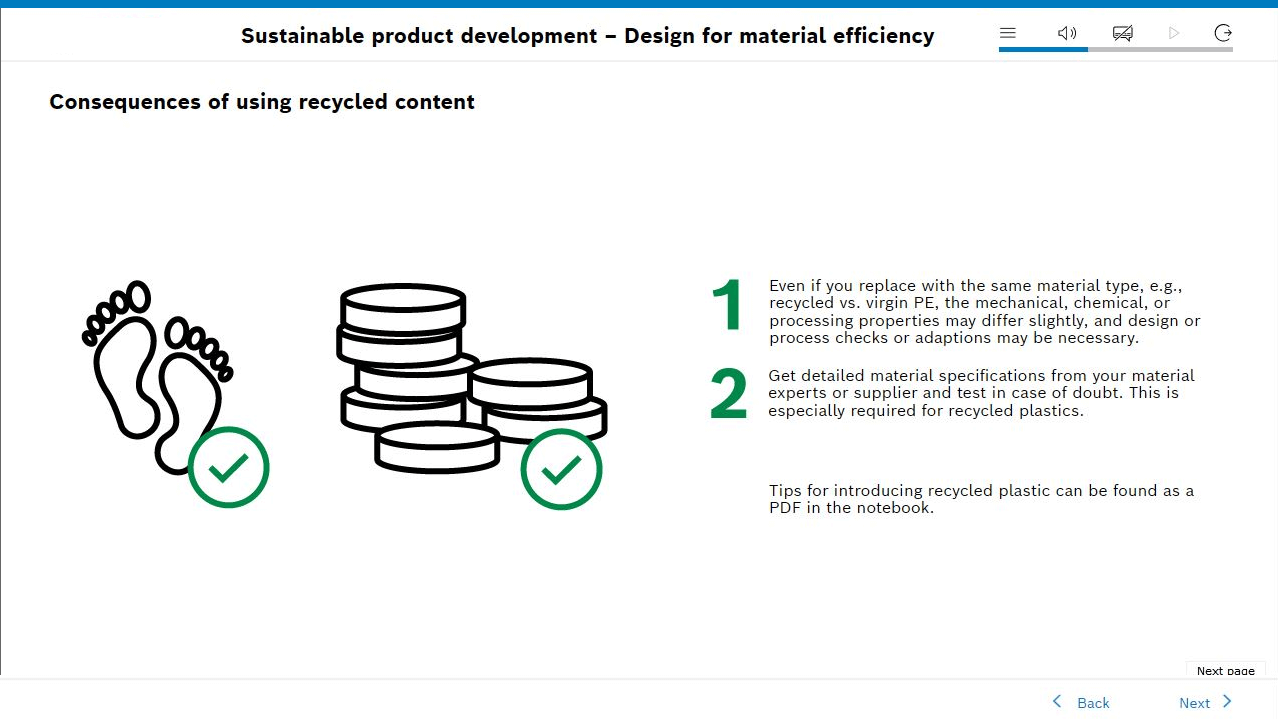The image size is (1278, 719).
Task: Click the checkmark beside the footprint
Action: tap(229, 467)
